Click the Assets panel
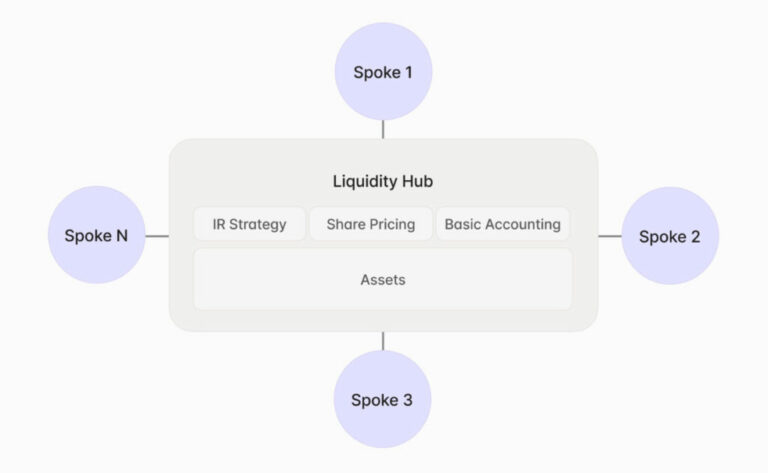768x473 pixels. [382, 280]
